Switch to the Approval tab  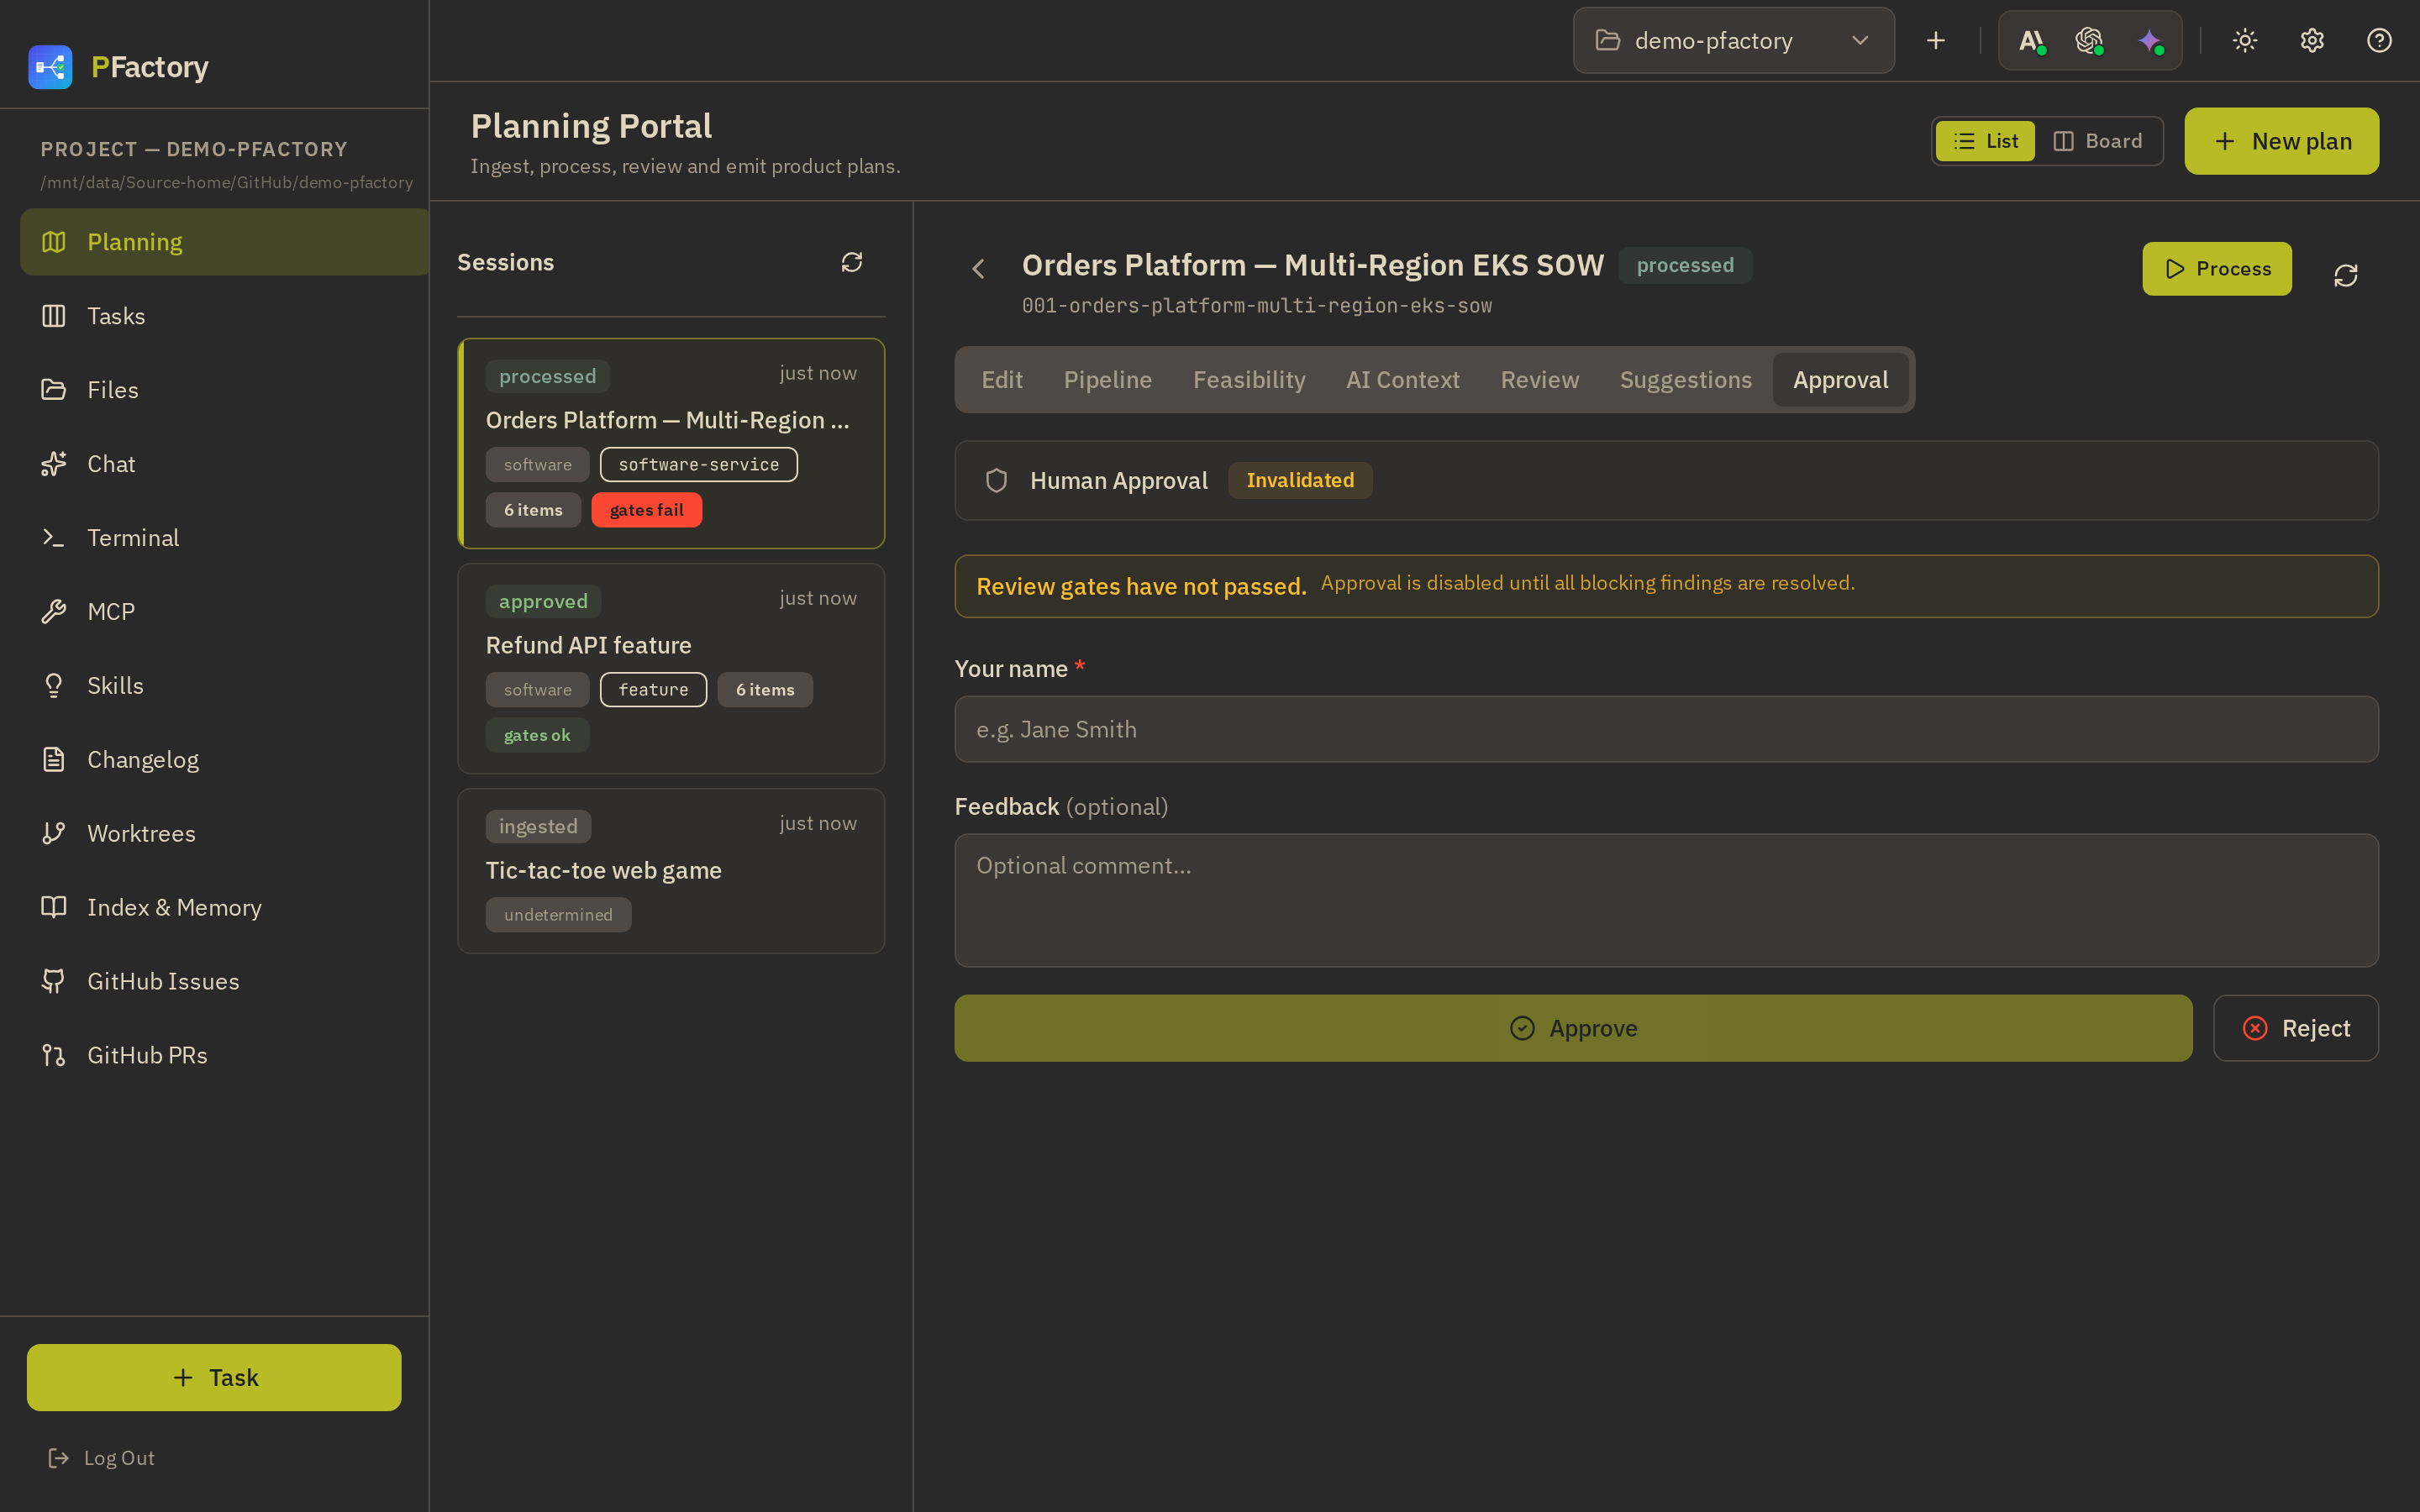click(x=1840, y=380)
